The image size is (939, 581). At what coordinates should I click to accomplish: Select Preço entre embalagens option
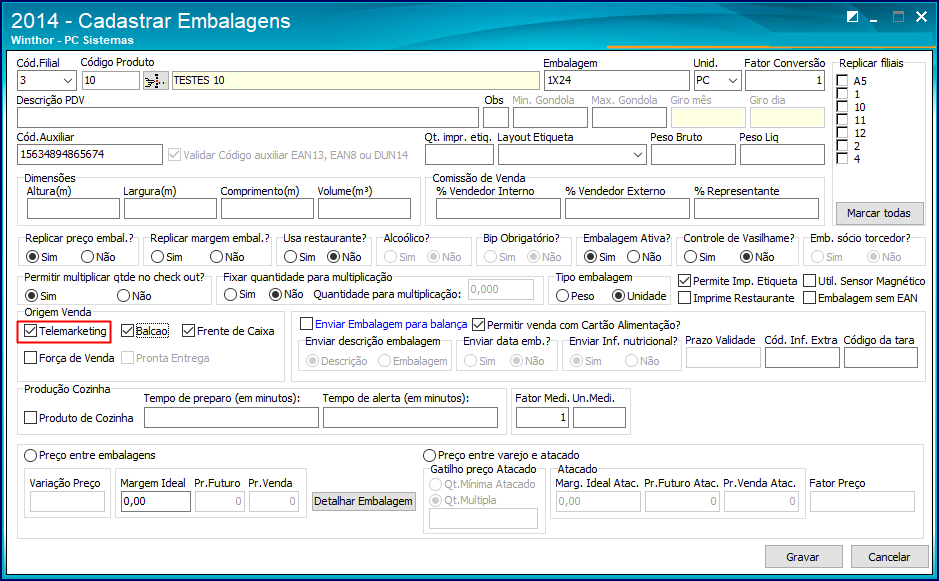31,455
